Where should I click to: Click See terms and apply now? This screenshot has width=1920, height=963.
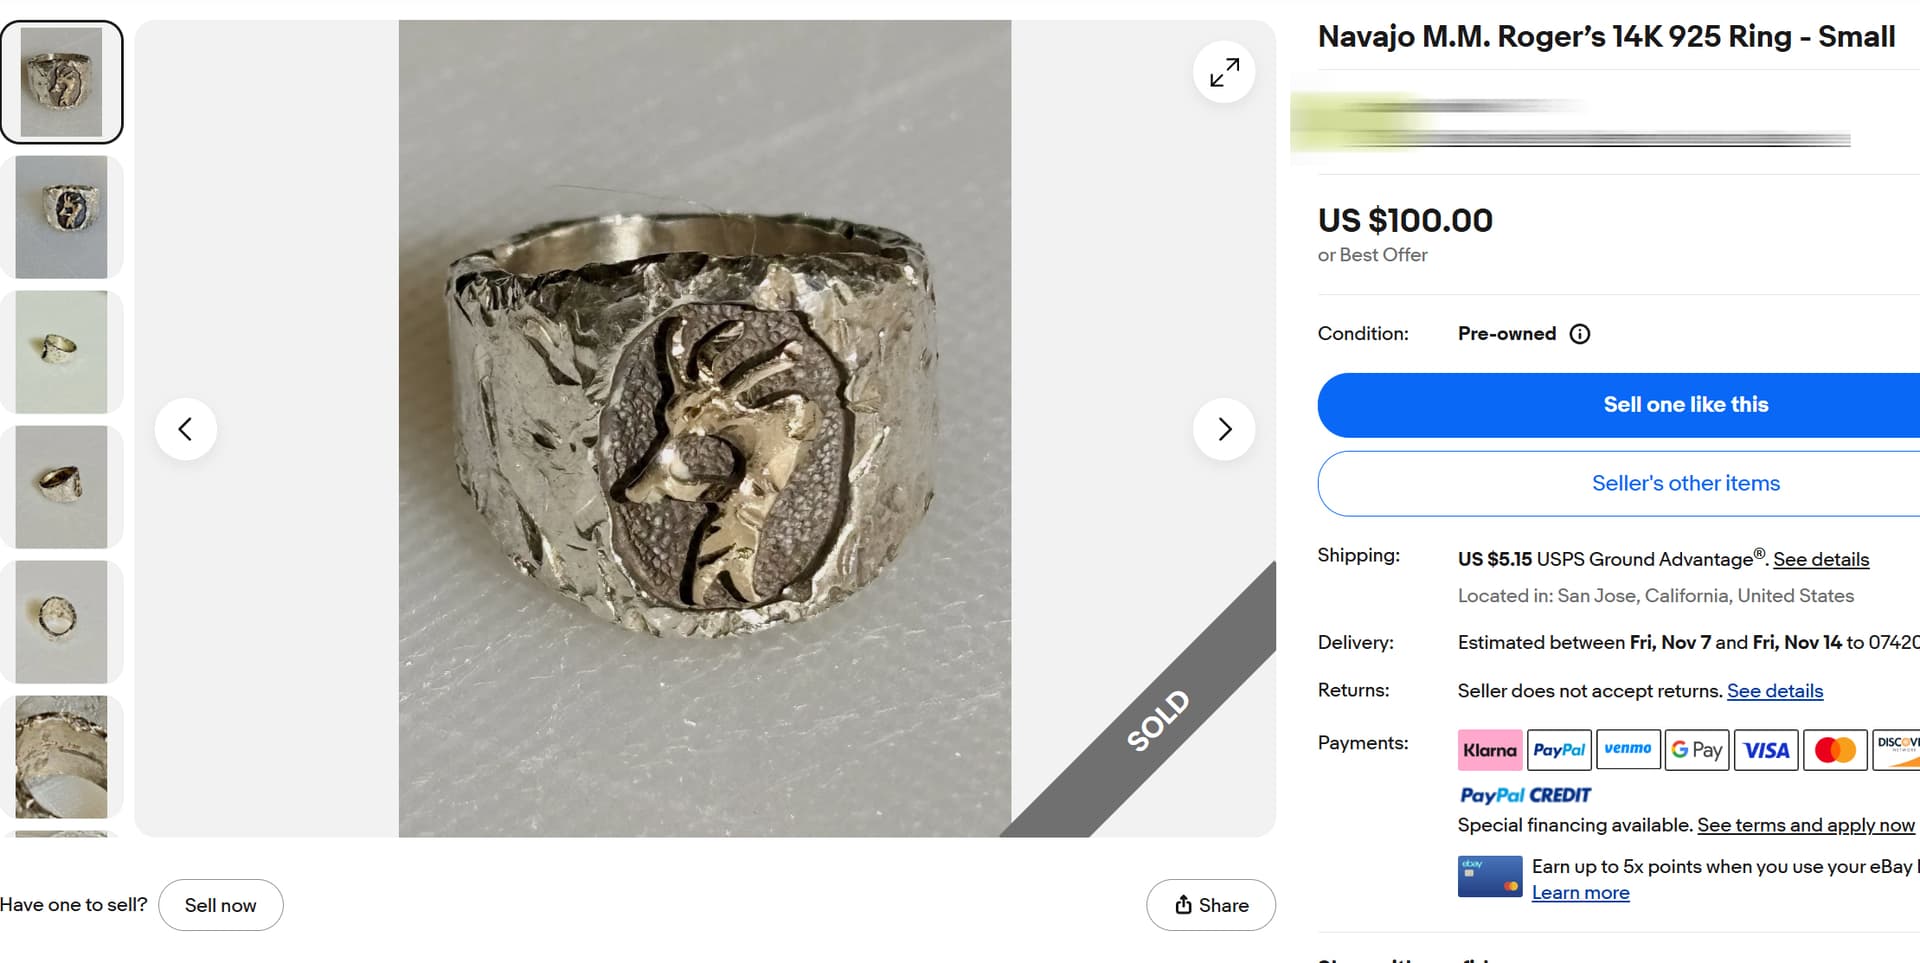tap(1805, 825)
